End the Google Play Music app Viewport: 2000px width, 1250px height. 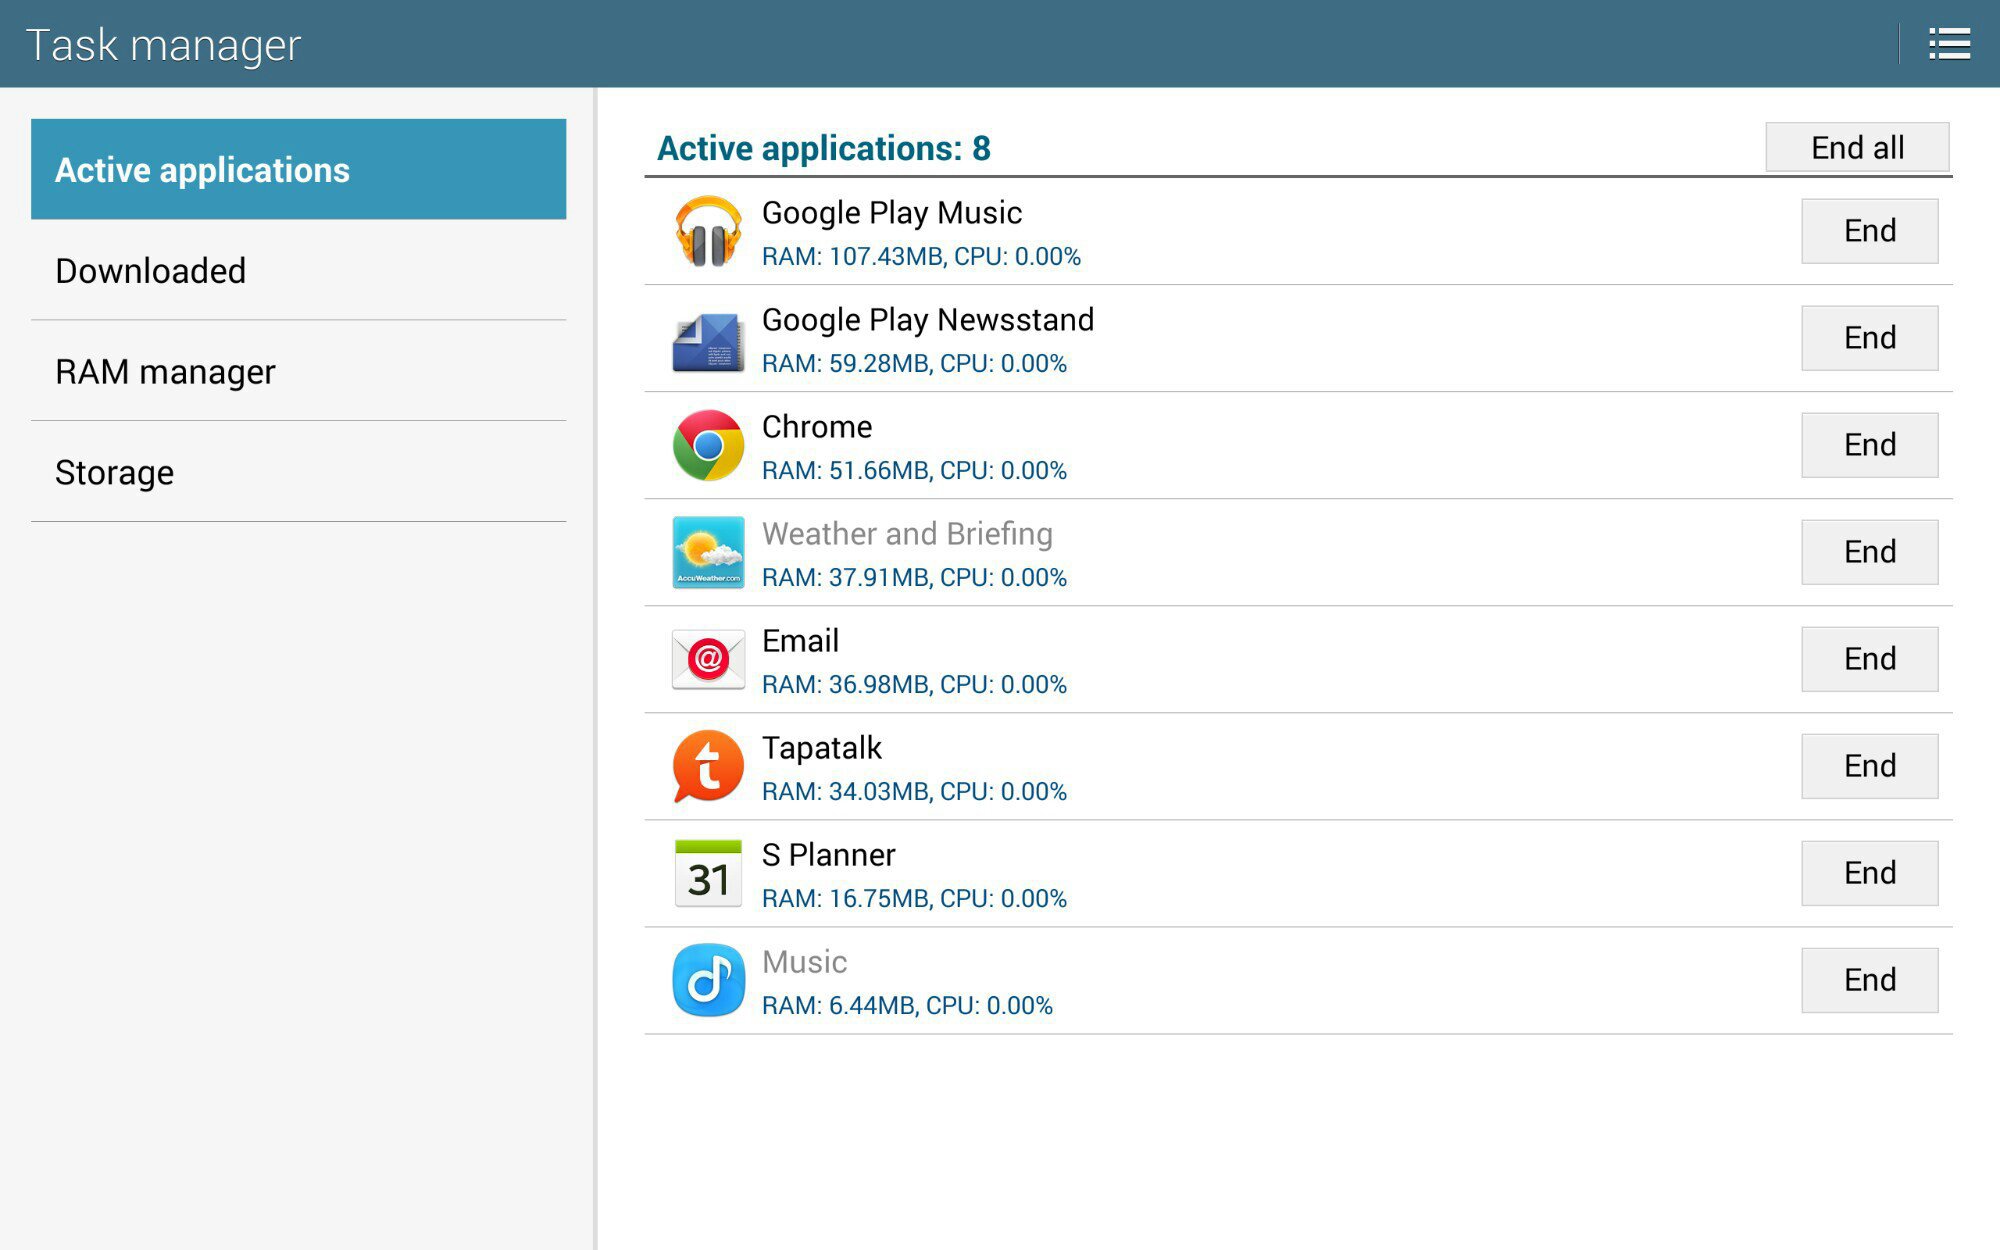[1869, 231]
